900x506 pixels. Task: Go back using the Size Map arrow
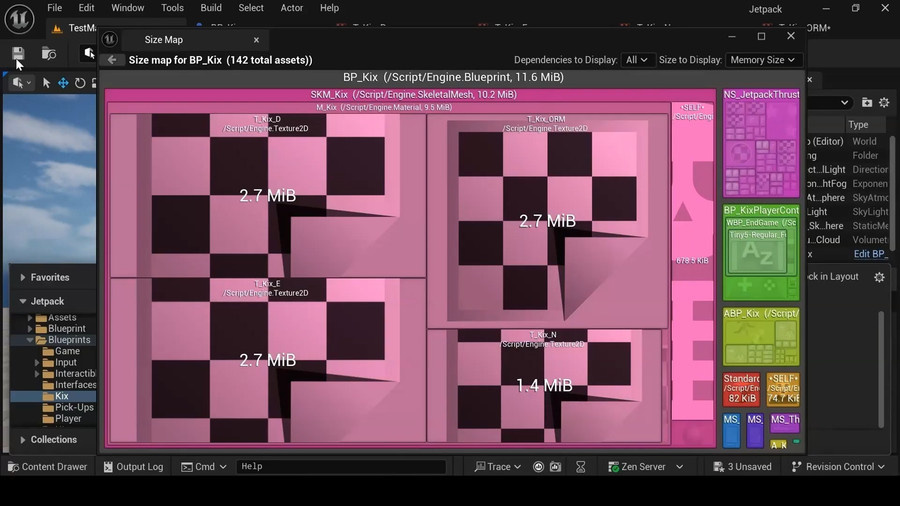pos(112,60)
